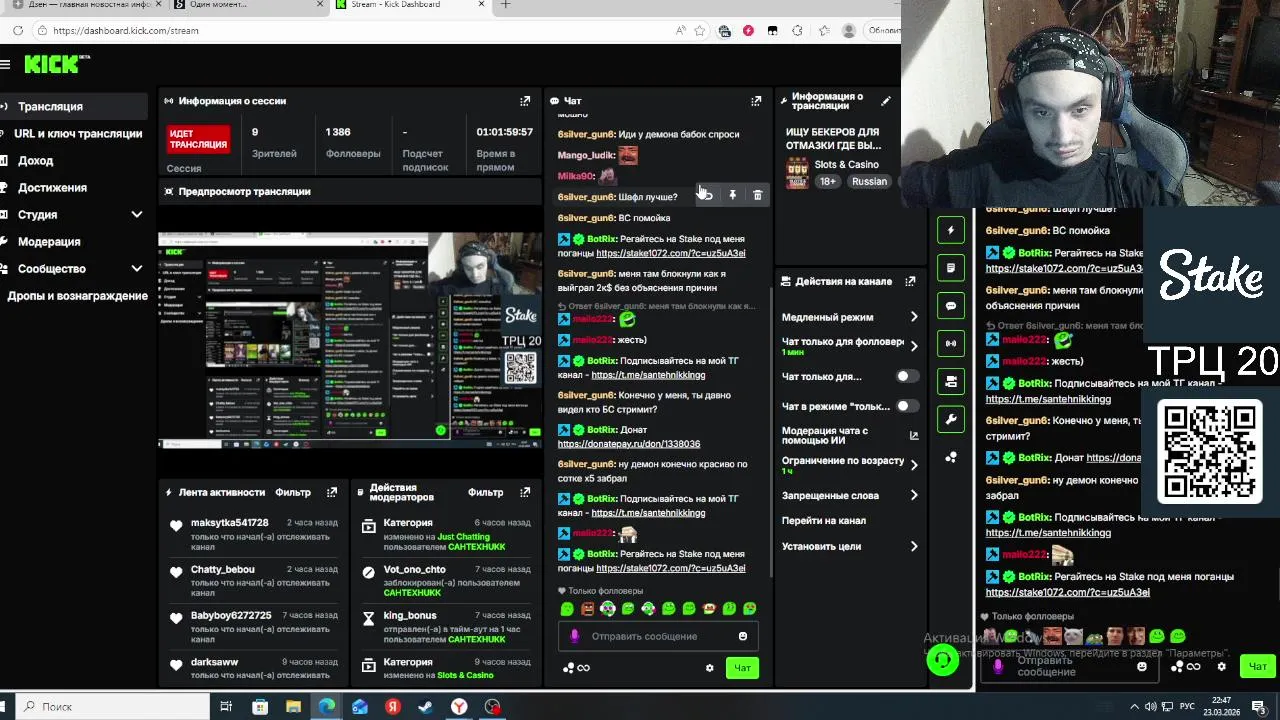The height and width of the screenshot is (720, 1280).
Task: Open Ограничение по возрасту options
Action: coord(850,465)
